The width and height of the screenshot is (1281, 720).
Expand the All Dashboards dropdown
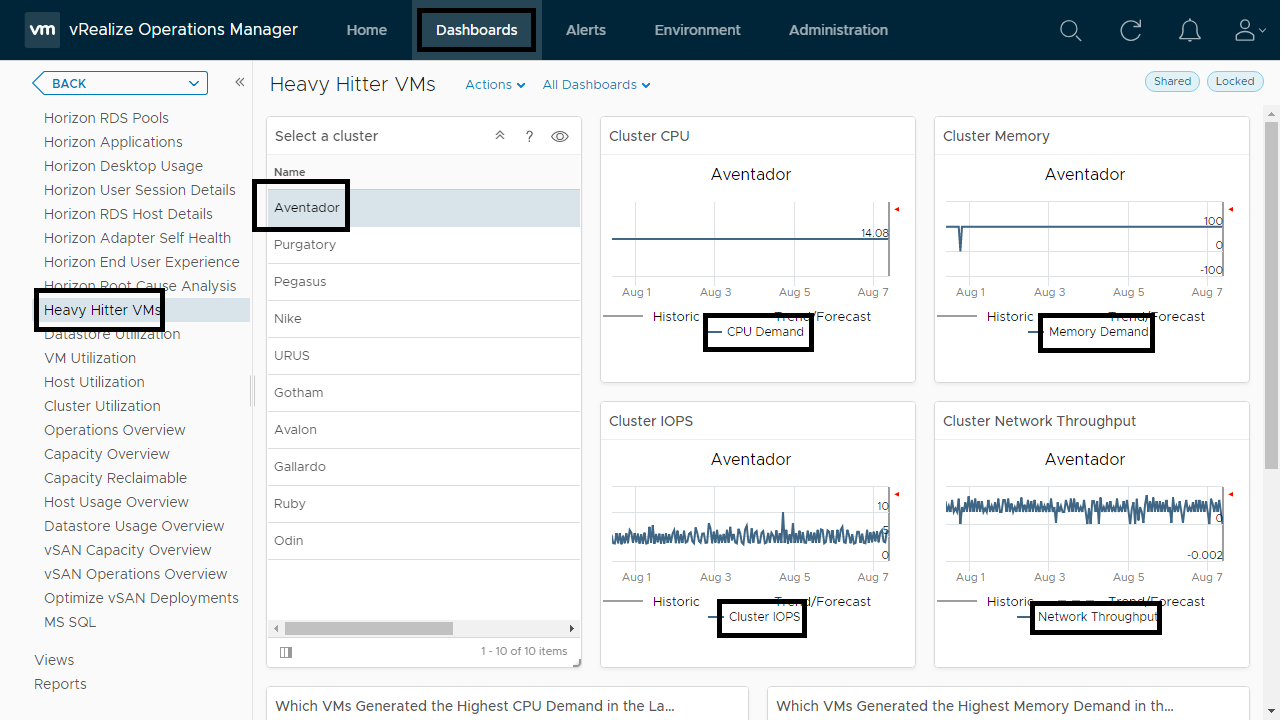(x=596, y=85)
